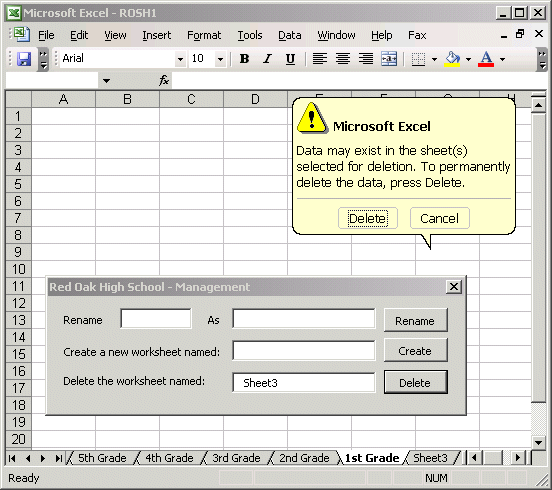Confirm Delete in the Excel warning balloon

[368, 218]
